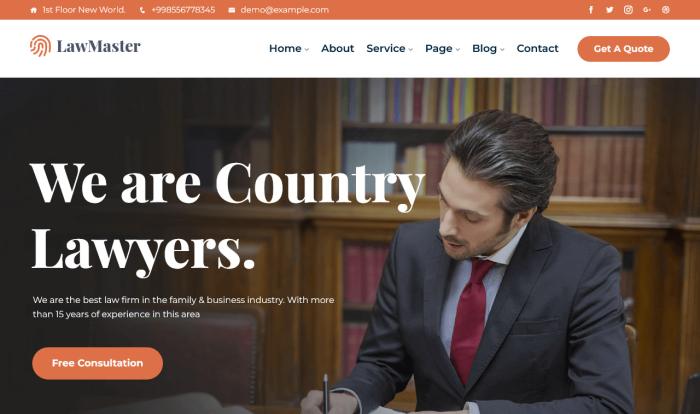
Task: Click the Get A Quote button
Action: coord(624,49)
